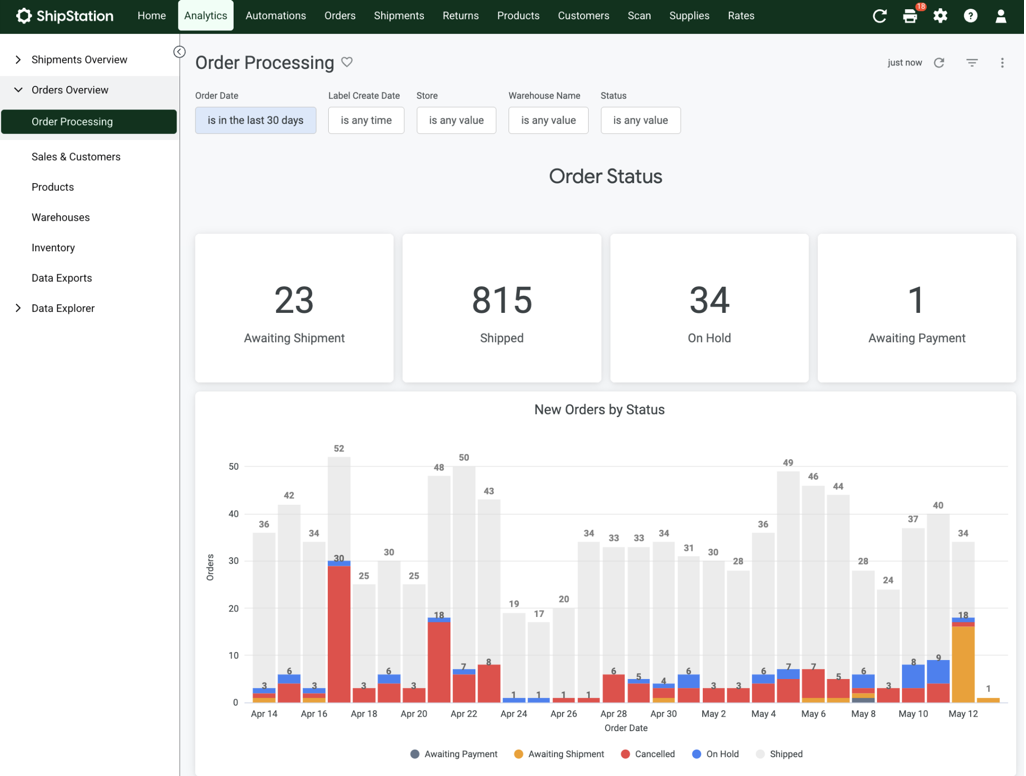
Task: Toggle Awaiting Shipment legend series
Action: (x=559, y=754)
